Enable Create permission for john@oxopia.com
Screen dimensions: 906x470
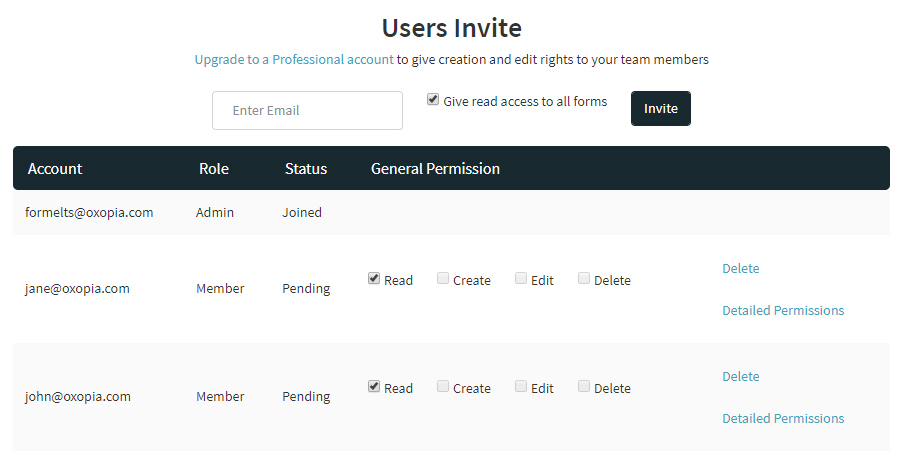pos(443,387)
